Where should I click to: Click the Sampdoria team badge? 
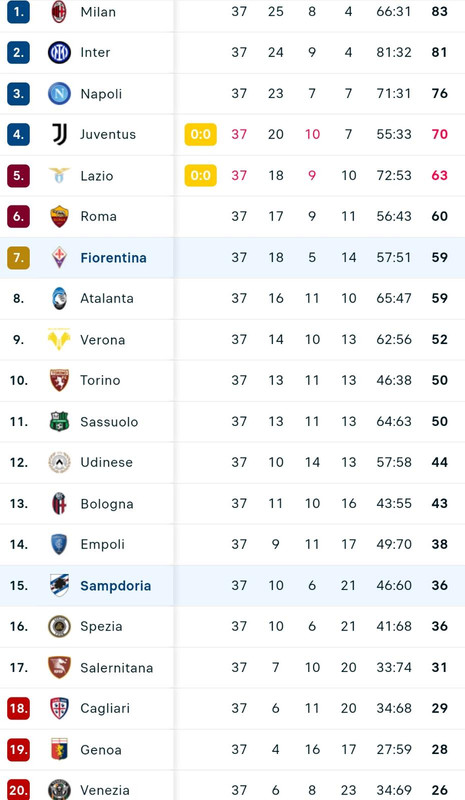pyautogui.click(x=59, y=585)
